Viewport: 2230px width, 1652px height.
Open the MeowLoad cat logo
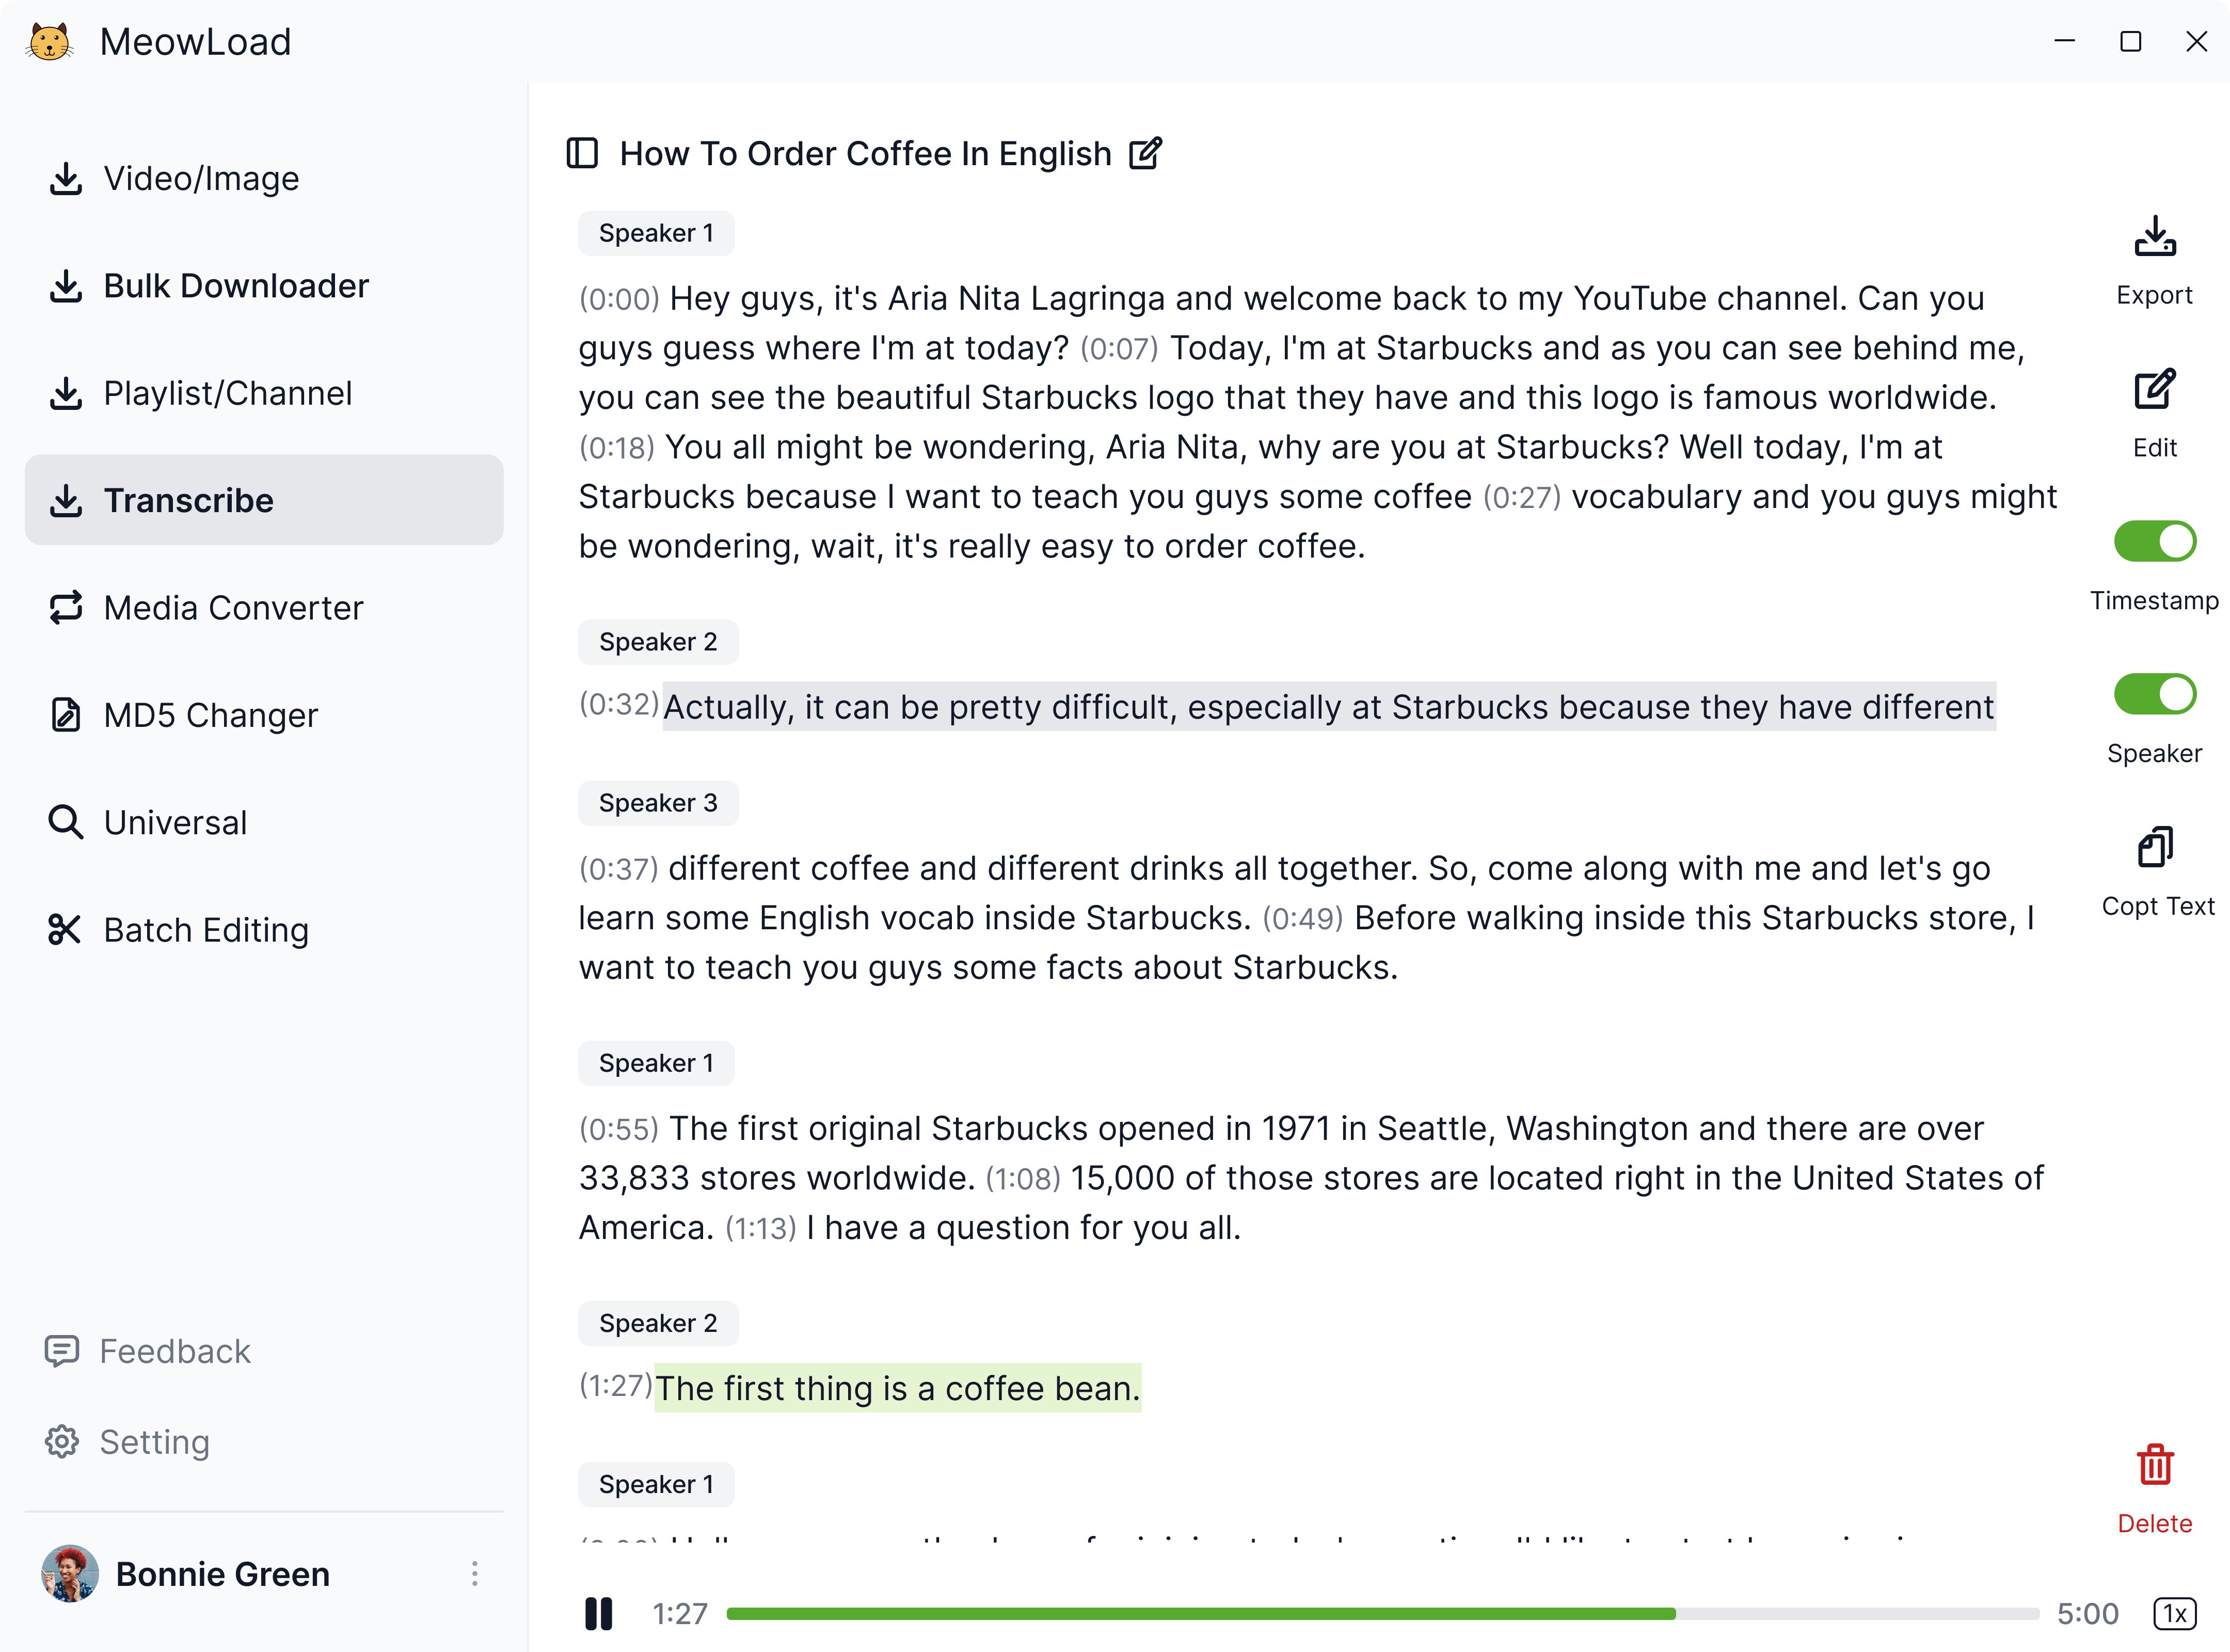[x=50, y=42]
